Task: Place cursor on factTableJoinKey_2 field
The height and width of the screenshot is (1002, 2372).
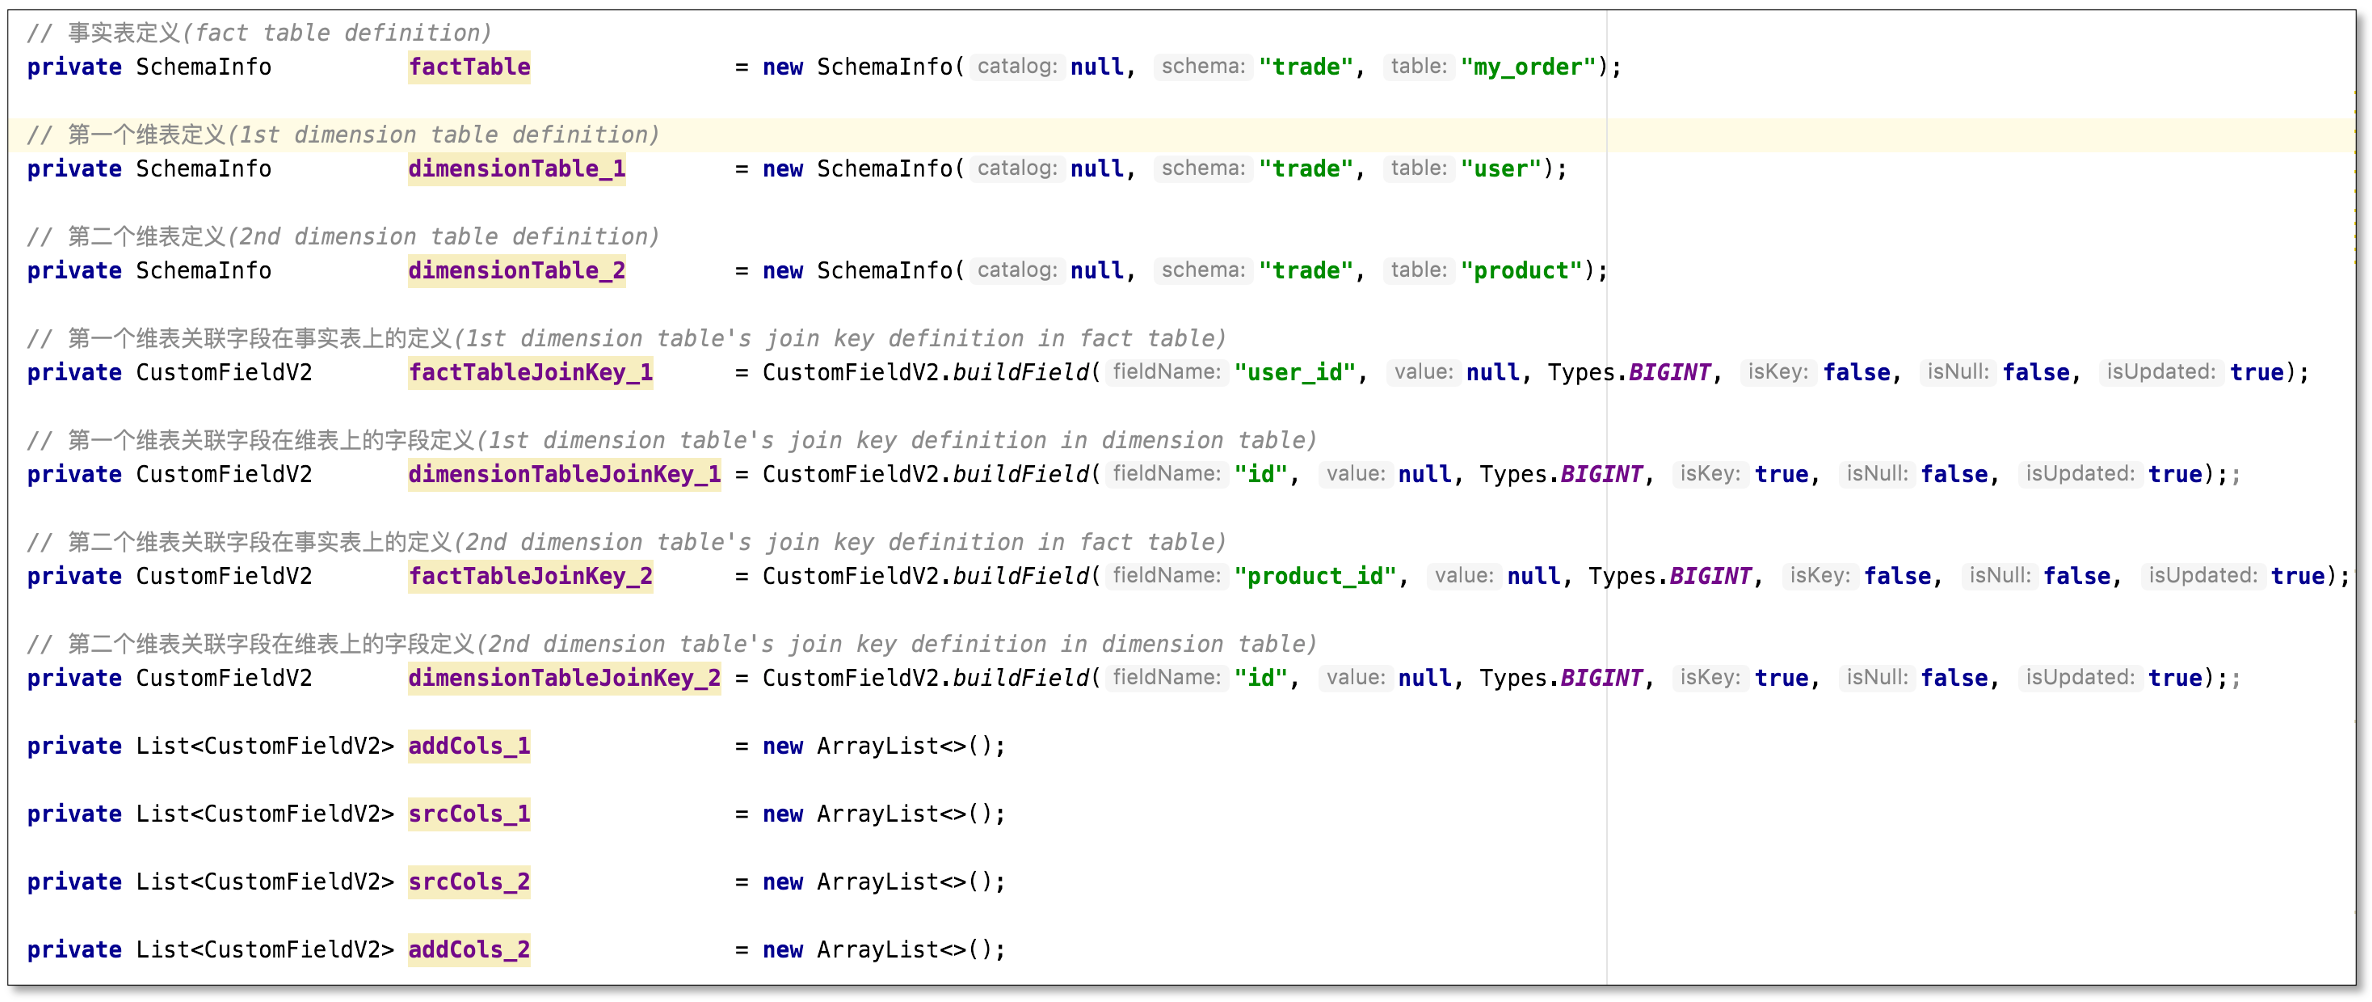Action: pyautogui.click(x=530, y=577)
